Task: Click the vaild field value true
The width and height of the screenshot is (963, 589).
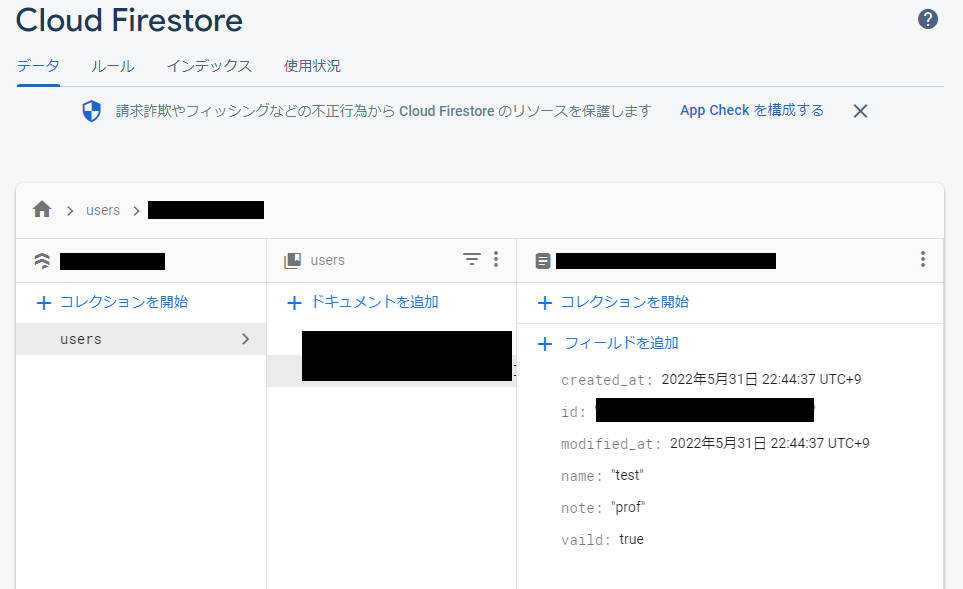Action: 631,539
